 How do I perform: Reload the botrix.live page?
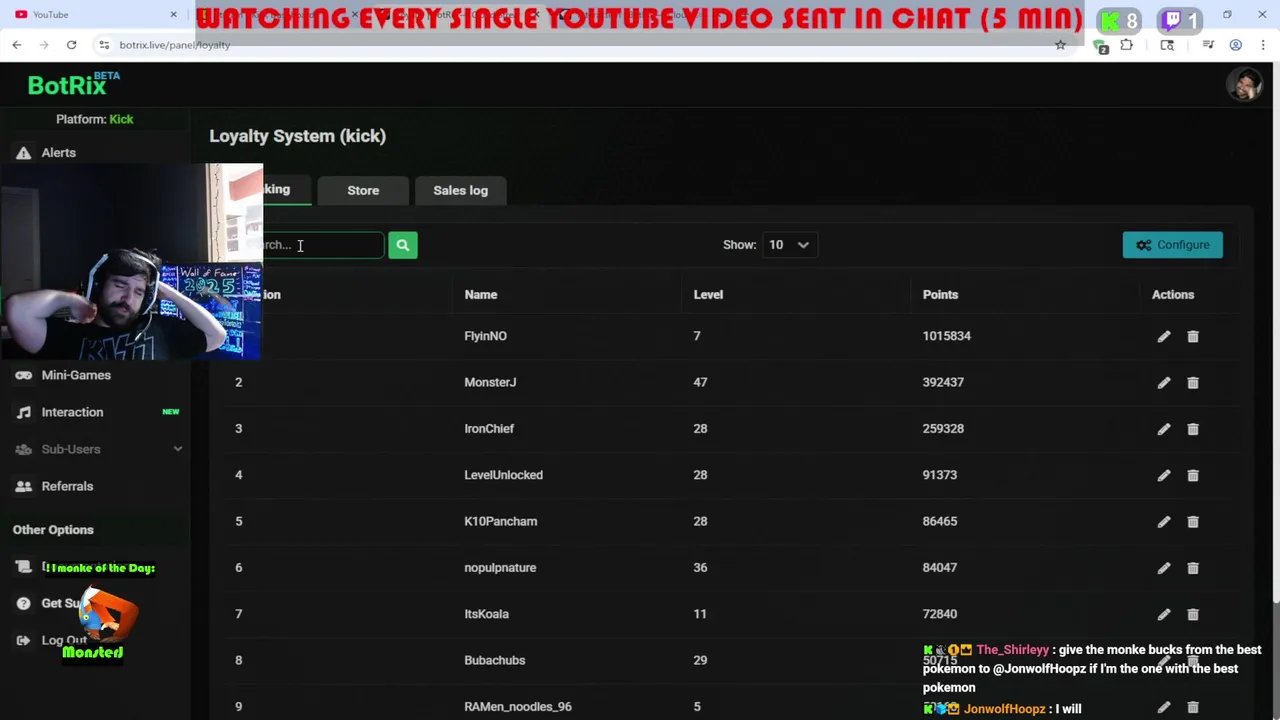[x=71, y=45]
